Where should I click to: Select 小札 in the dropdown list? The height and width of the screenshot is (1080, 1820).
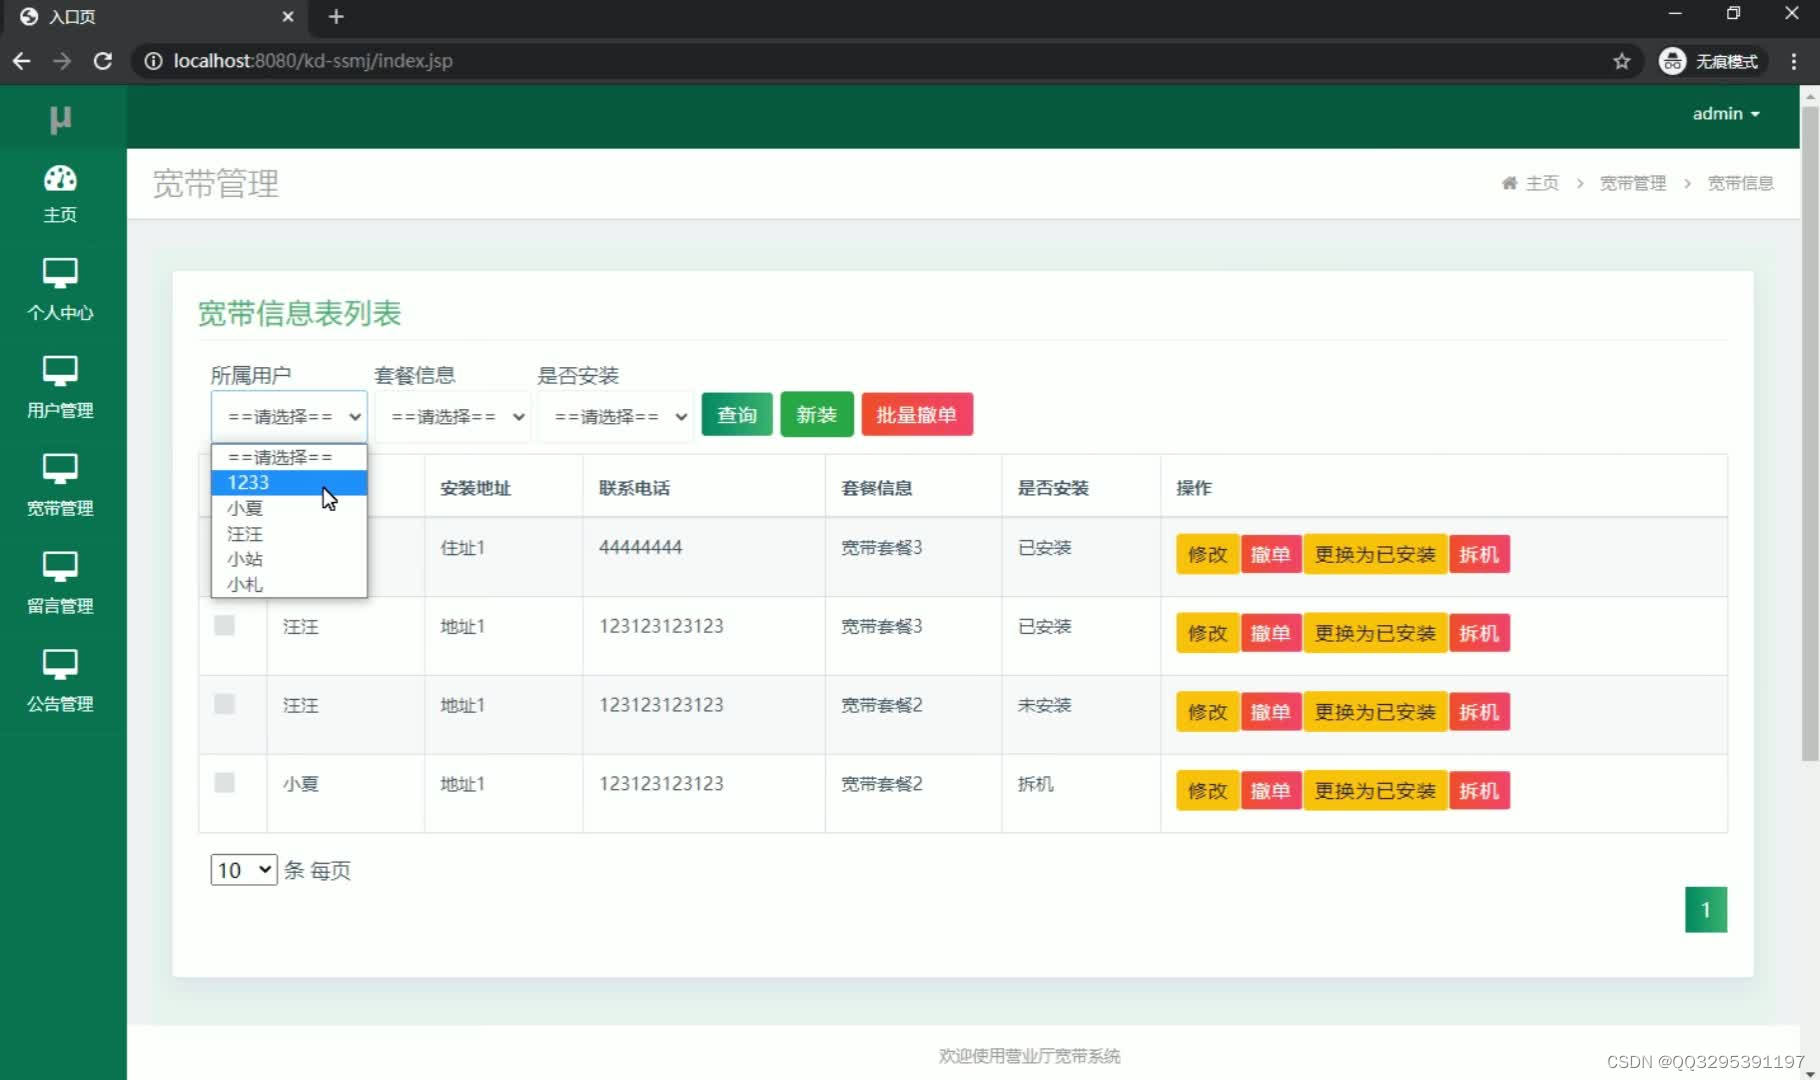tap(289, 584)
